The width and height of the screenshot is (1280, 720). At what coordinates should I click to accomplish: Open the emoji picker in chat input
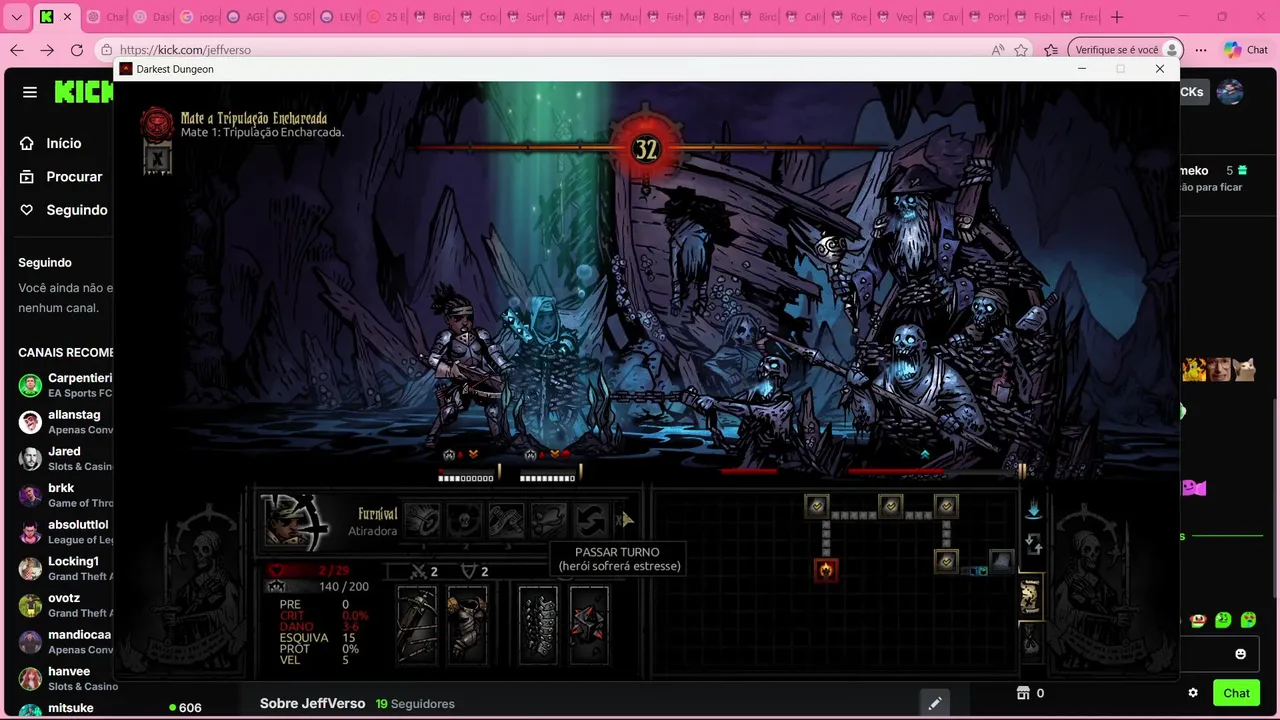(1240, 654)
